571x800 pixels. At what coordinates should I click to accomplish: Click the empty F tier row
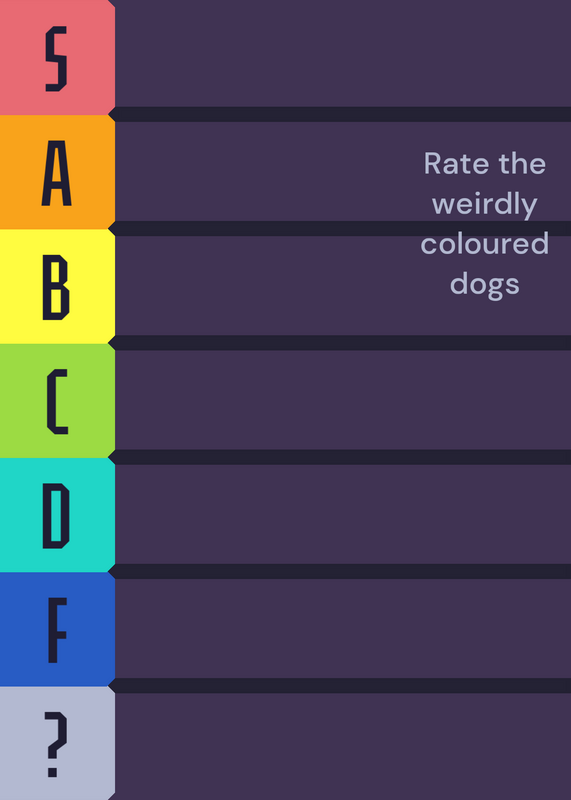point(343,629)
